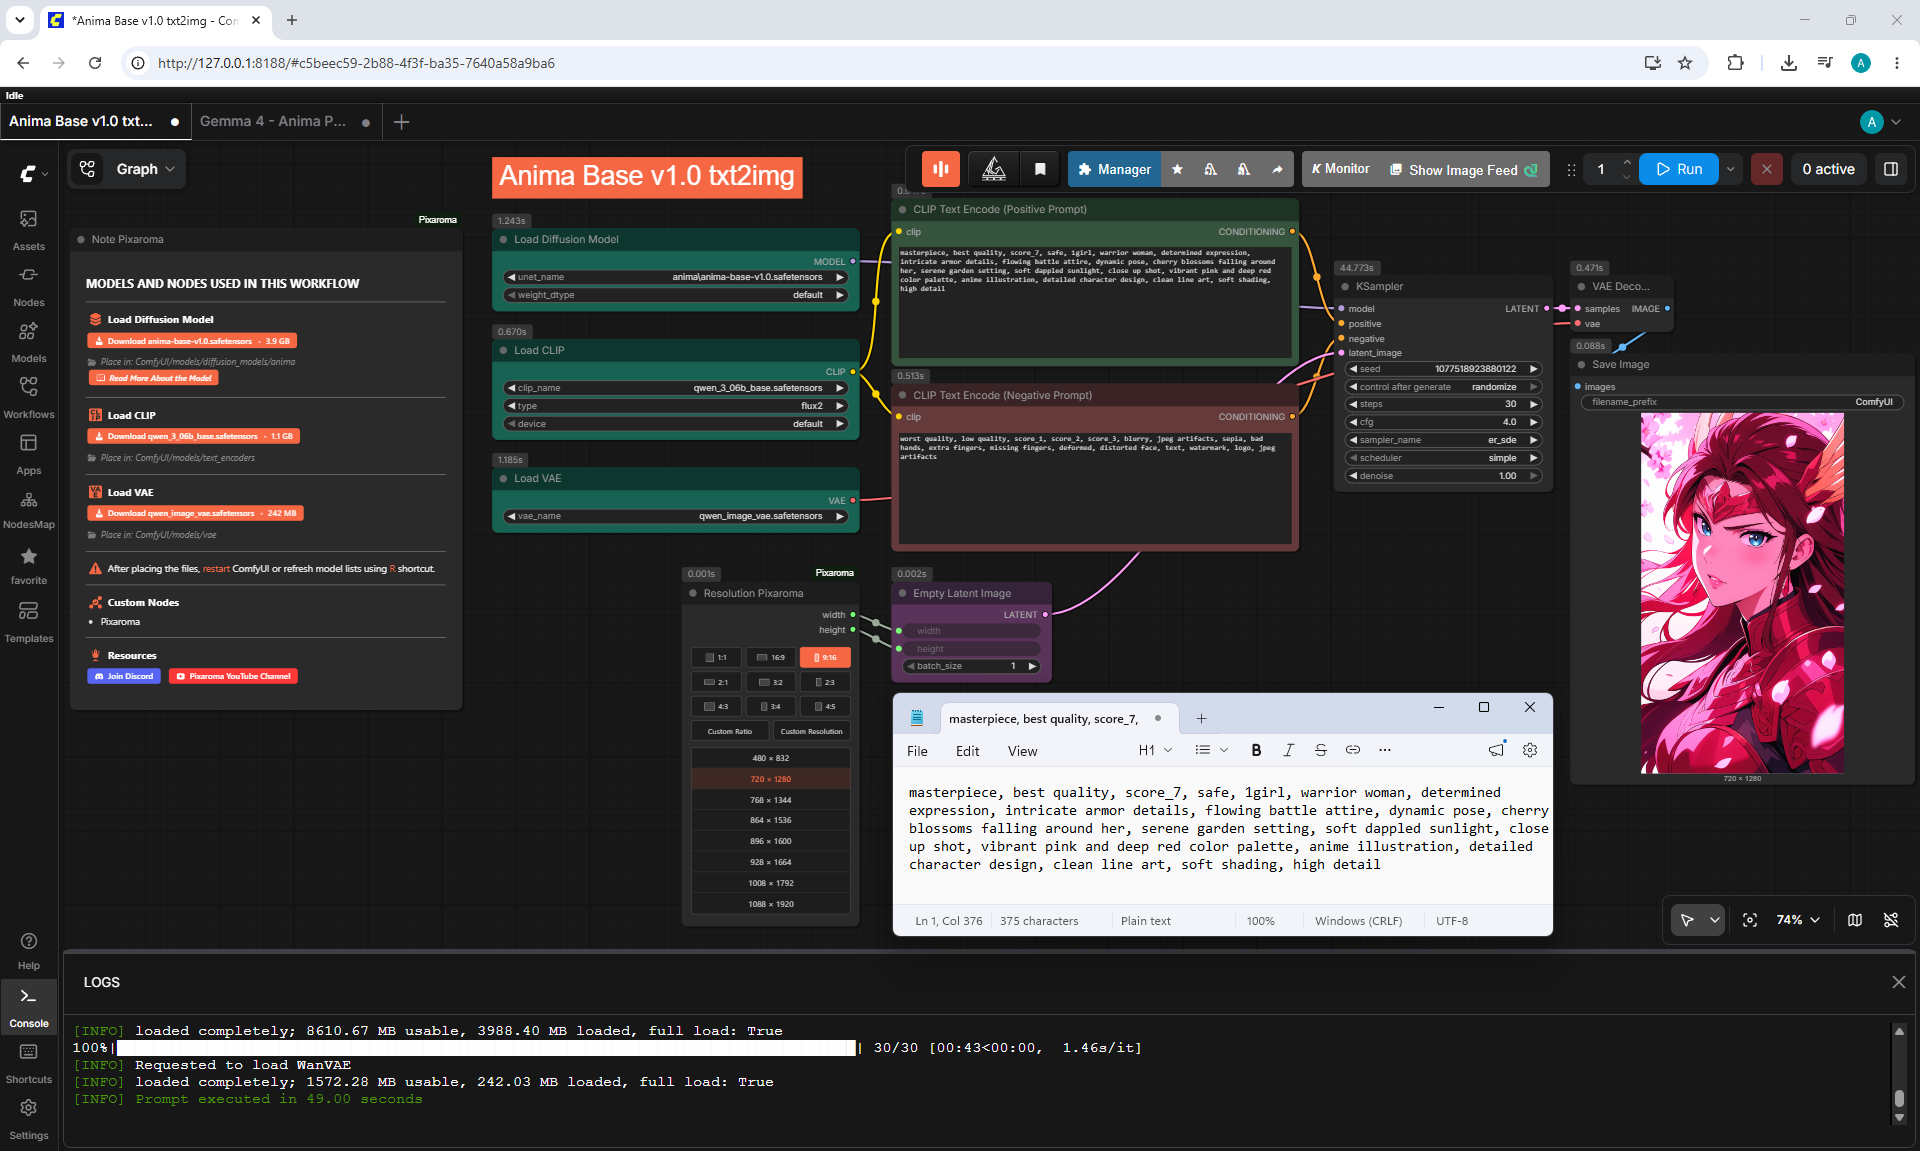Toggle link visibility icon in canvas controls
The width and height of the screenshot is (1920, 1151).
point(1891,920)
